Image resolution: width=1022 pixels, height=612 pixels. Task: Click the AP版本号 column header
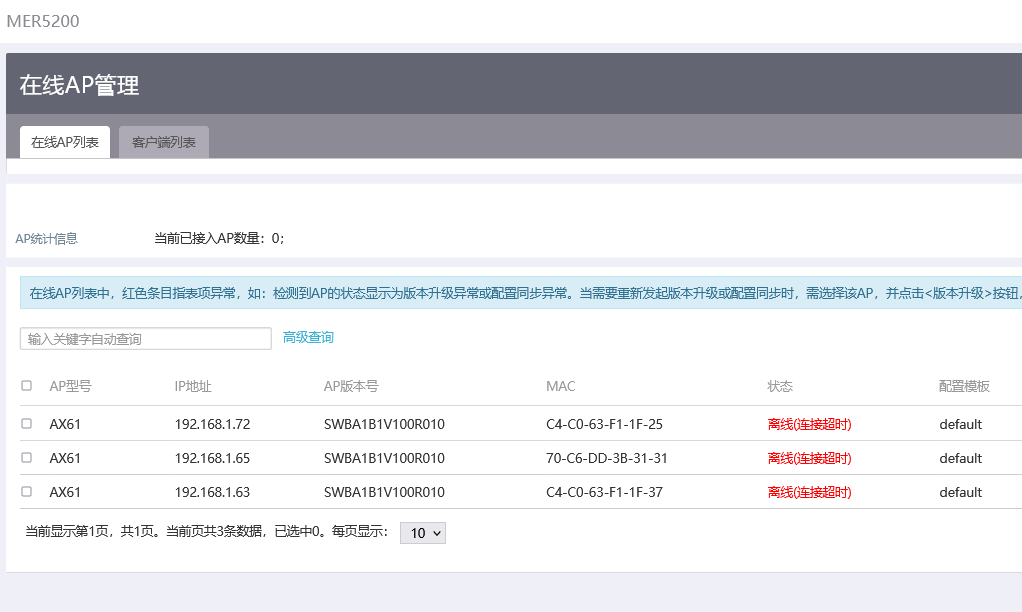351,386
